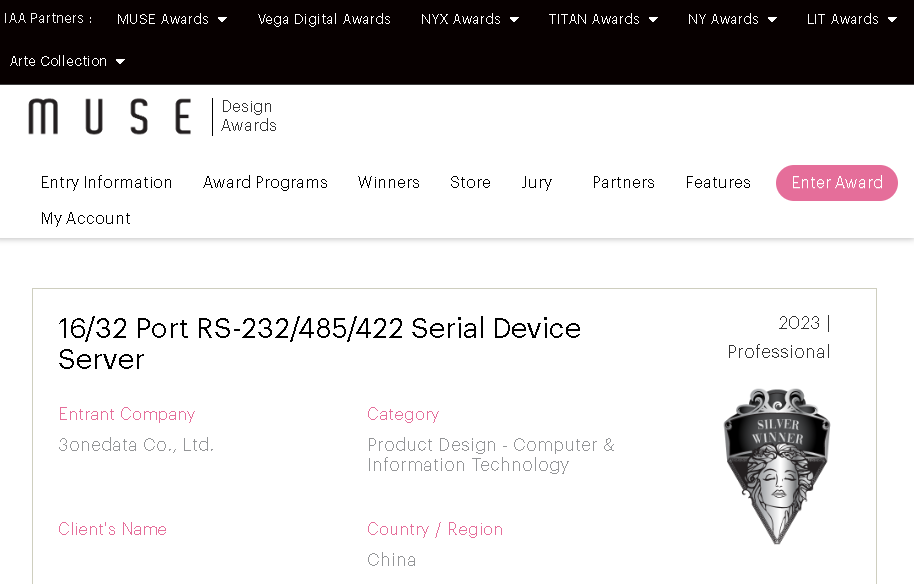The height and width of the screenshot is (584, 914).
Task: Open the Features menu item
Action: (718, 182)
